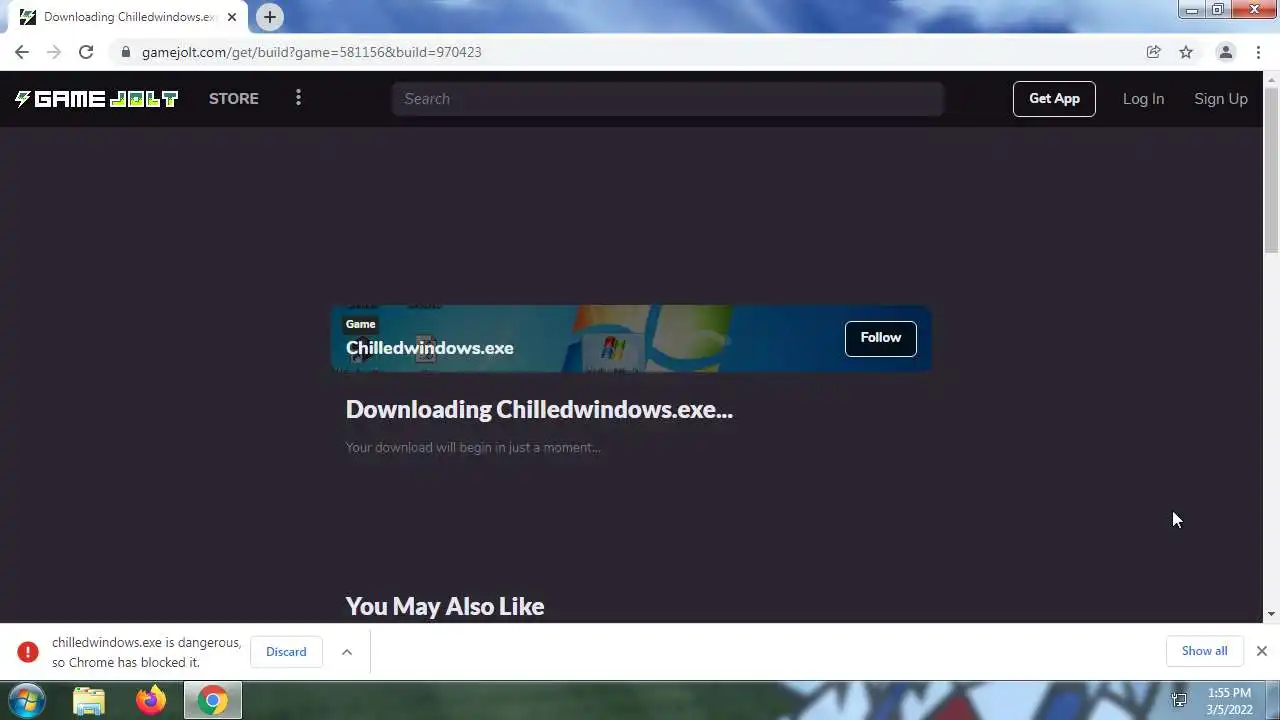Click the Chilledwindows.exe banner thumbnail
This screenshot has height=720, width=1280.
pyautogui.click(x=631, y=338)
